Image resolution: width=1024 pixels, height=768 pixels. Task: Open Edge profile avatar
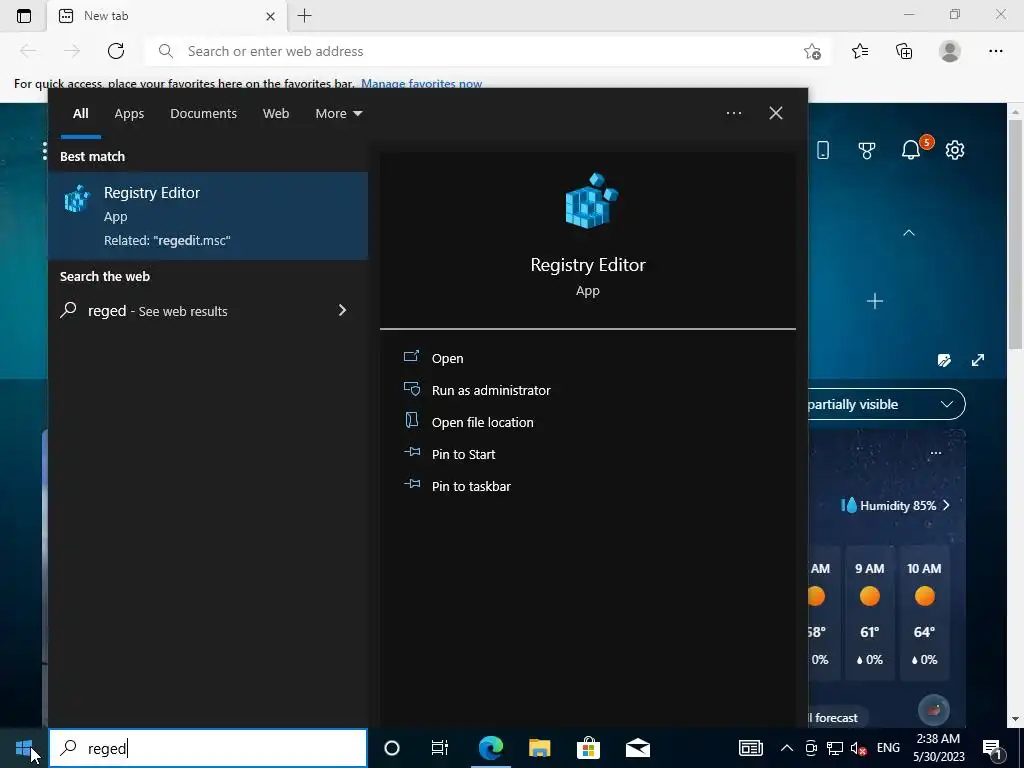tap(950, 51)
